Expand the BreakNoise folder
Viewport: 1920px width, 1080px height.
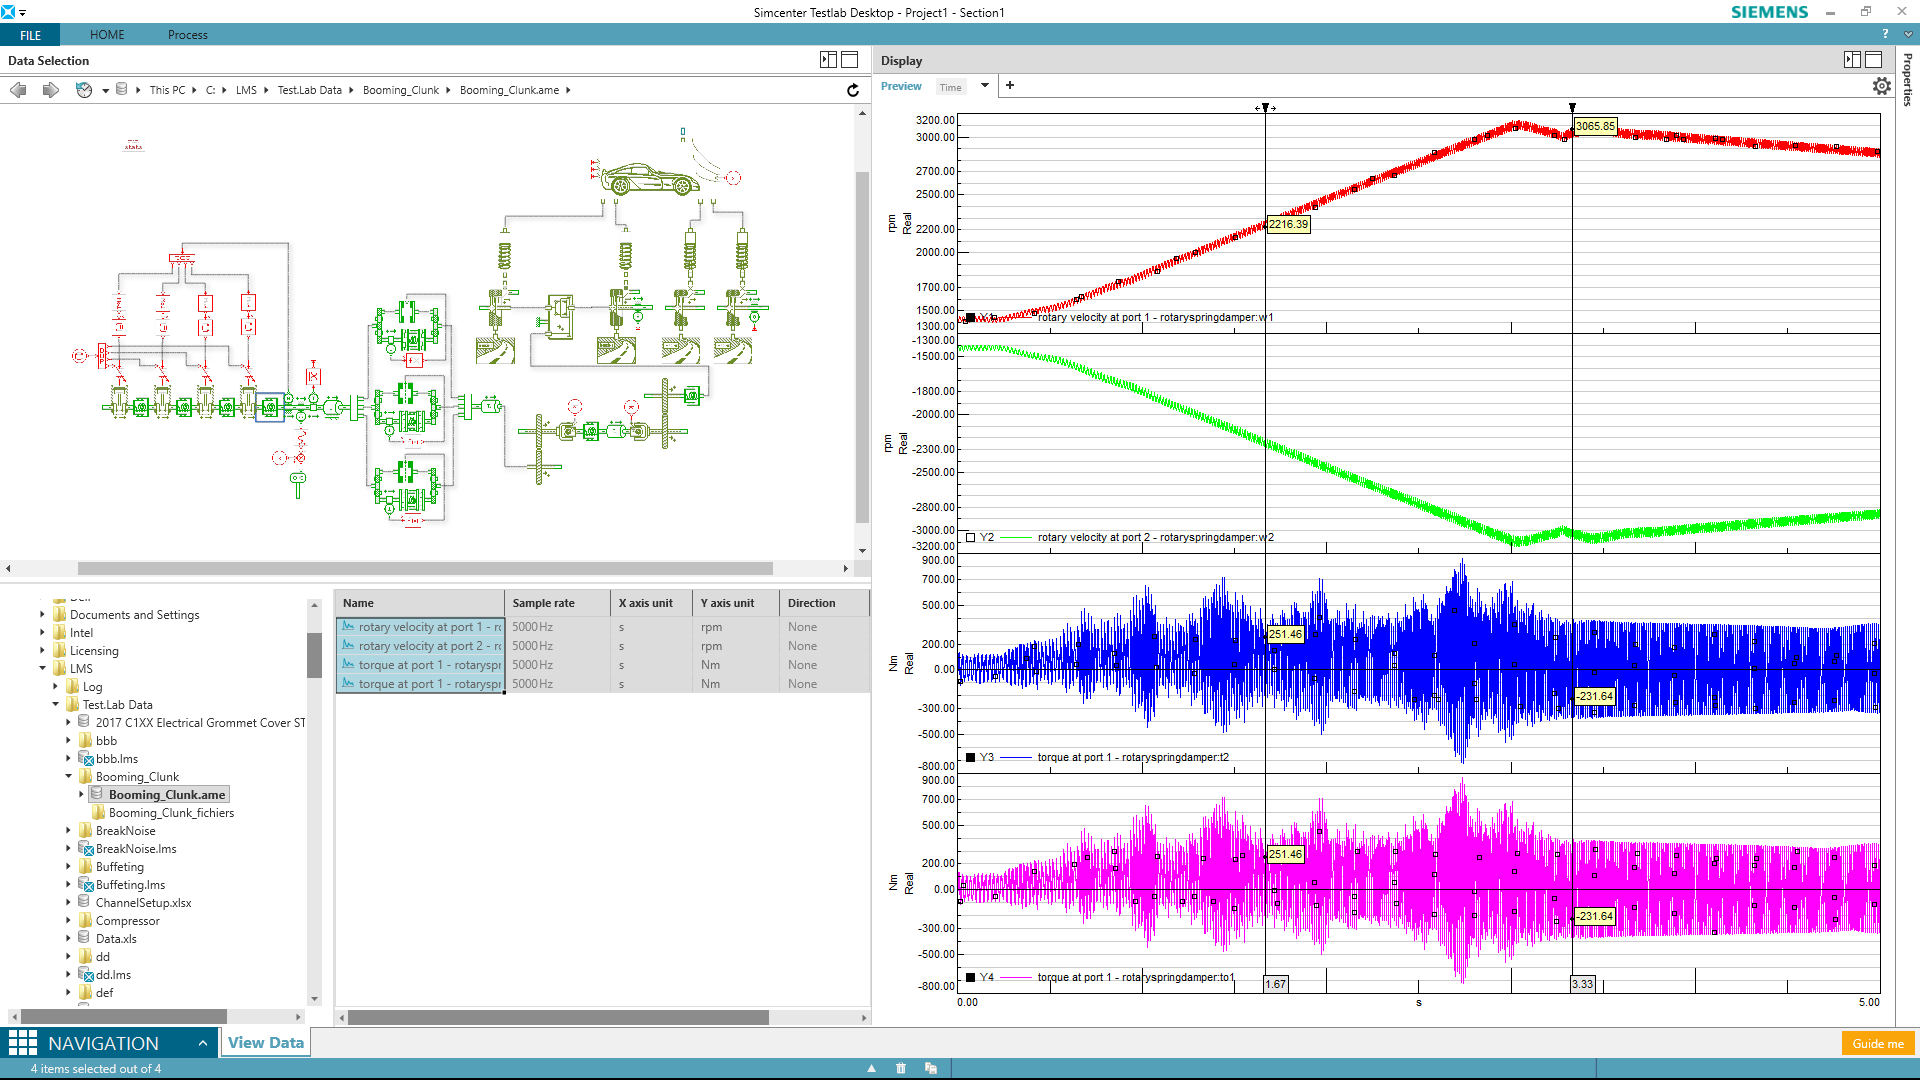click(x=68, y=830)
